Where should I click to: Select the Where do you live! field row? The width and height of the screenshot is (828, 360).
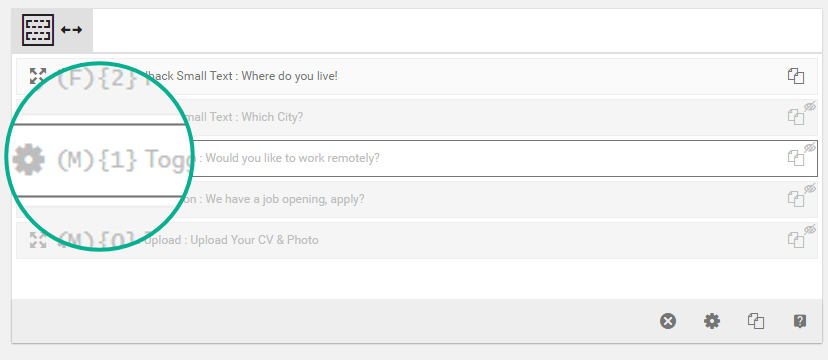(417, 77)
